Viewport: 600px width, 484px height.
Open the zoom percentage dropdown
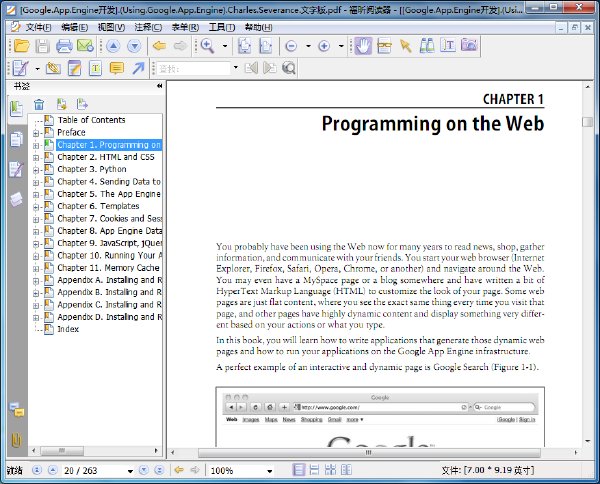coord(269,471)
